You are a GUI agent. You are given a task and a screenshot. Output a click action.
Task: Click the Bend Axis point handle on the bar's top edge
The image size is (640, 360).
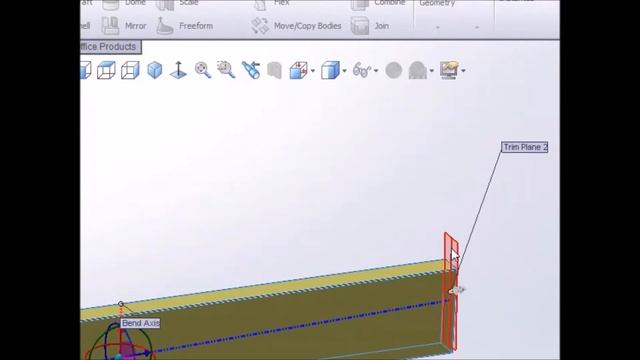121,304
